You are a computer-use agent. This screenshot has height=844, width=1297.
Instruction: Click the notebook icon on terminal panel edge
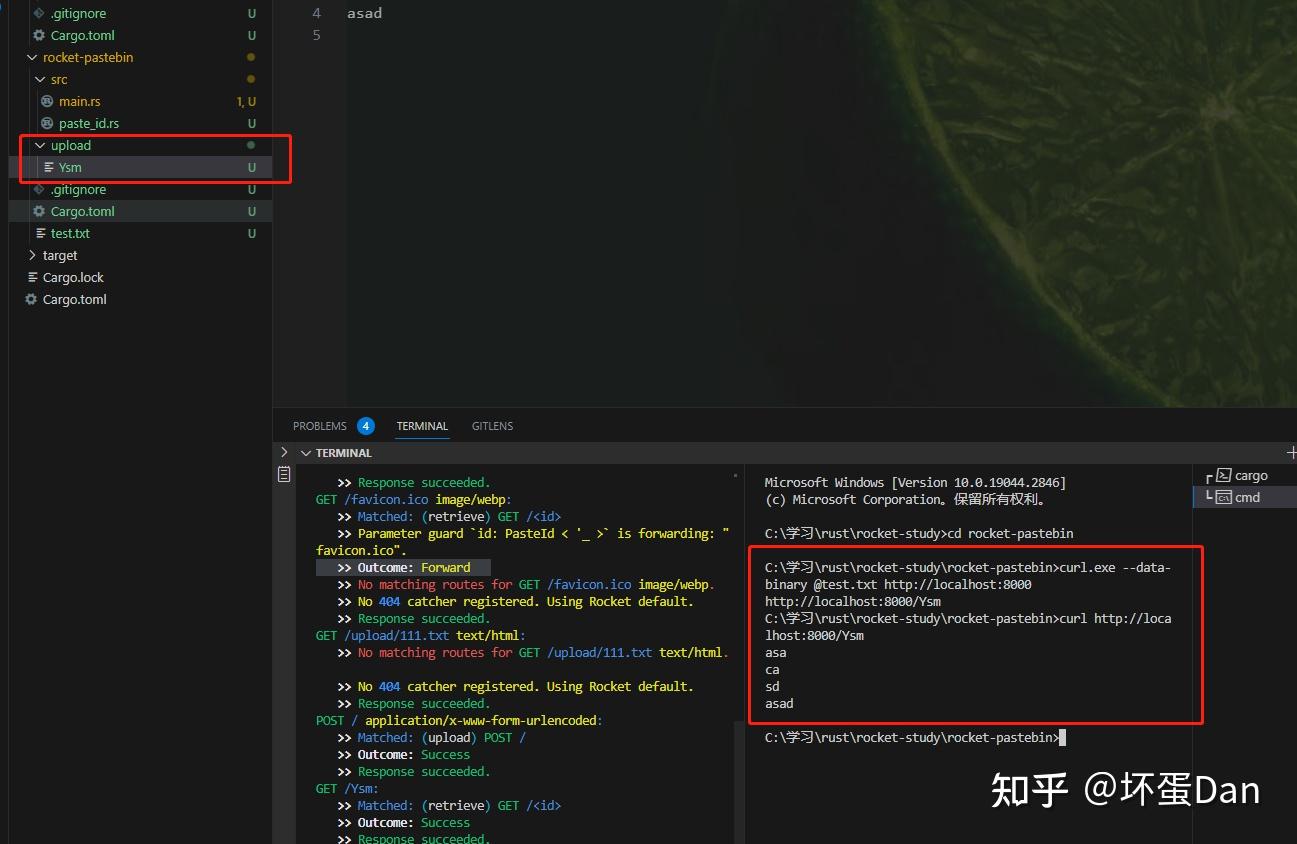tap(284, 474)
